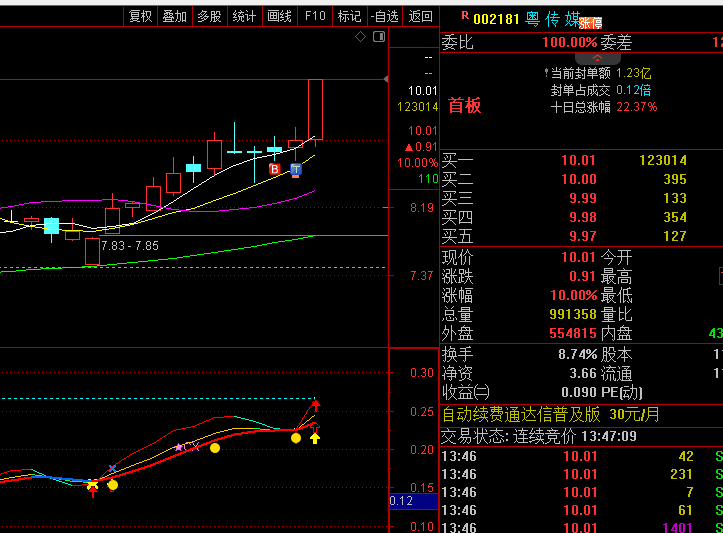Click the 买五 price 9.97
The image size is (723, 533).
pyautogui.click(x=583, y=236)
